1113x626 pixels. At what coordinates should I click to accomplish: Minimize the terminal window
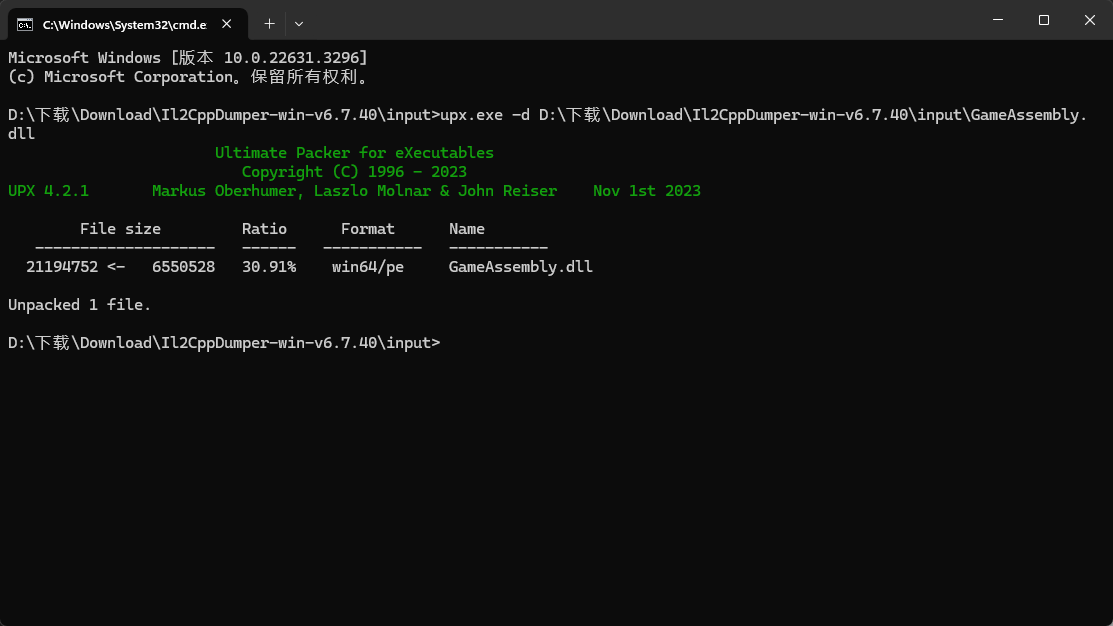coord(997,20)
